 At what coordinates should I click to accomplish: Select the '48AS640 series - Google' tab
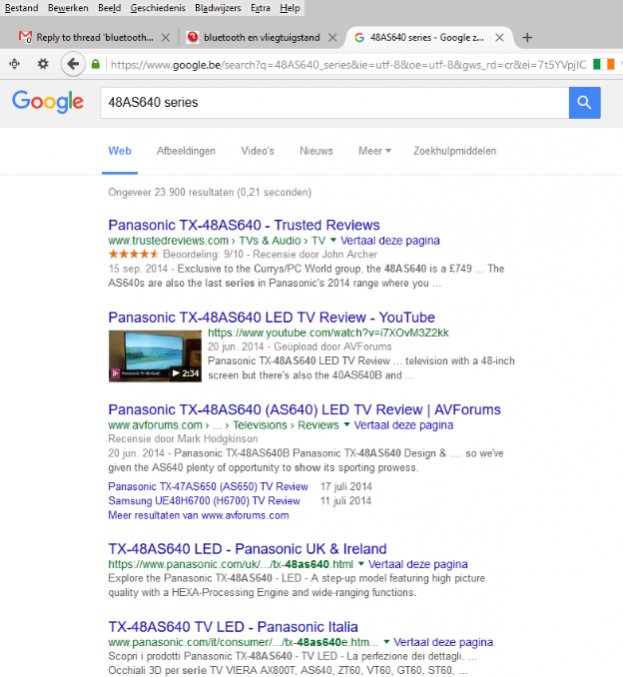(425, 38)
